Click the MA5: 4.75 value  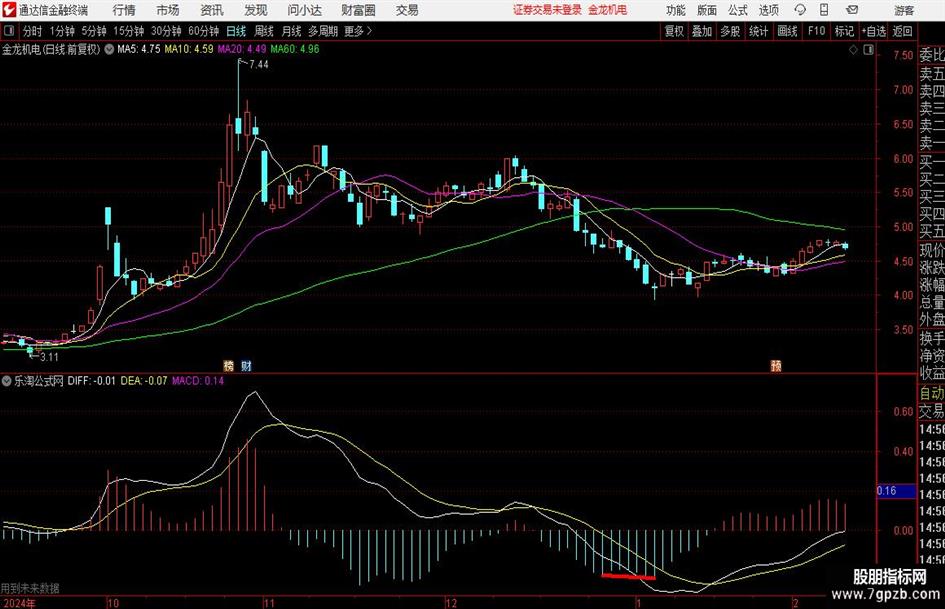pos(139,49)
